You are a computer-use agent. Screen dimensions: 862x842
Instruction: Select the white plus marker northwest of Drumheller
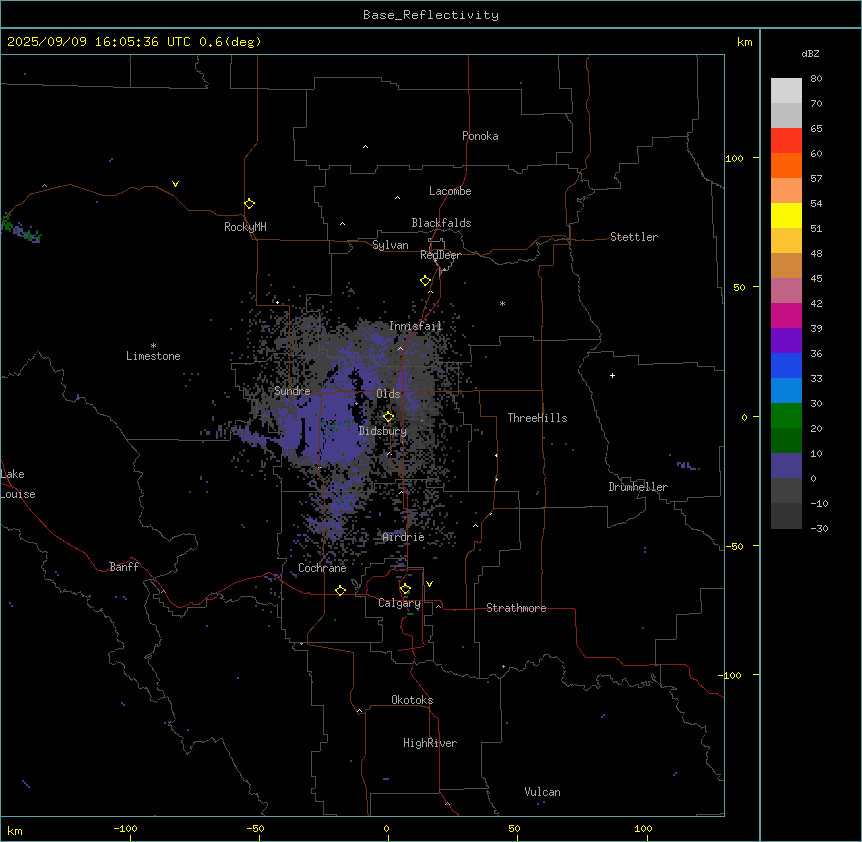coord(612,375)
